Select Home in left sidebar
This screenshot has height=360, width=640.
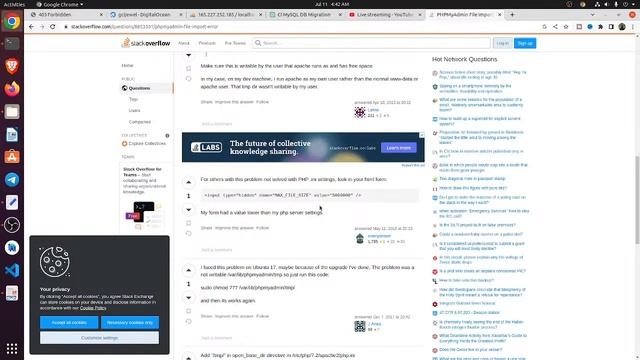(x=127, y=65)
